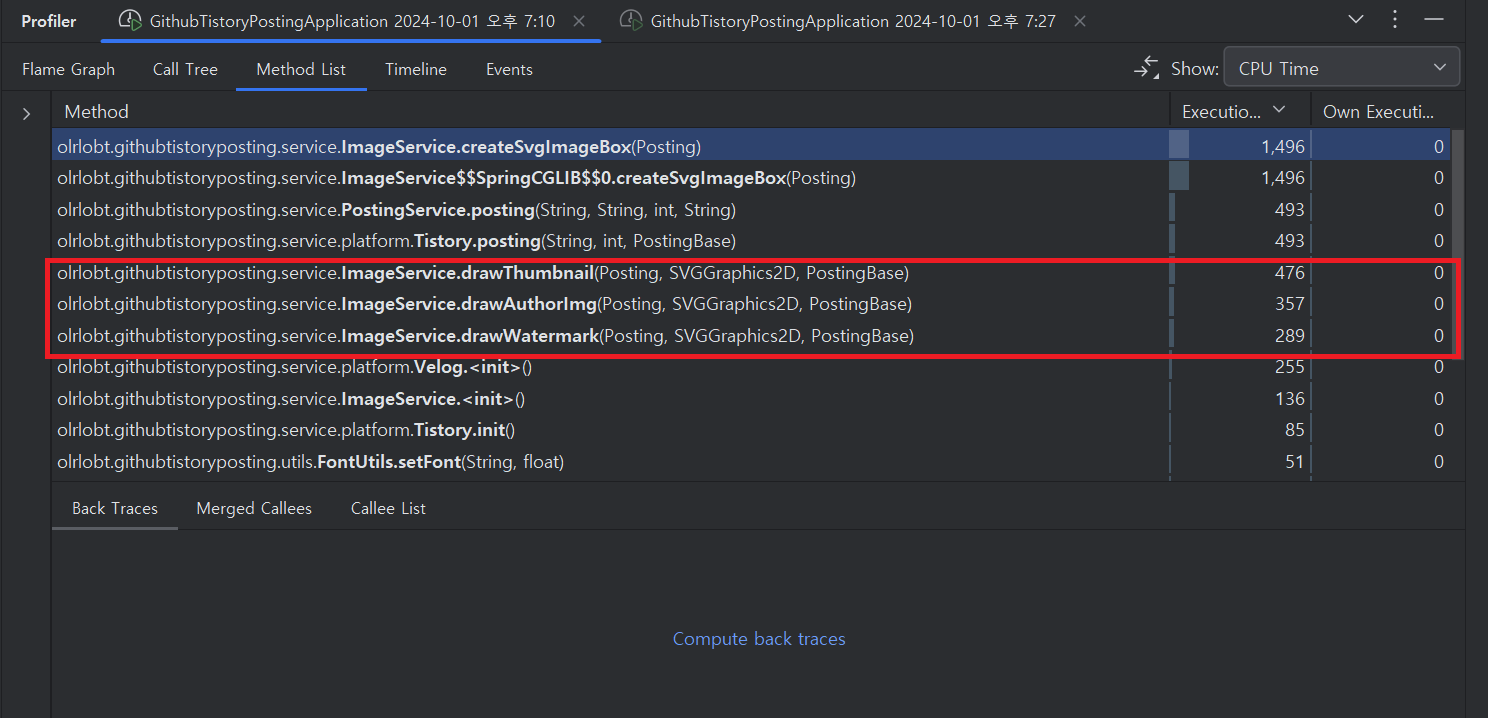Select Velog.<init>() method row
This screenshot has height=718, width=1488.
pos(751,367)
